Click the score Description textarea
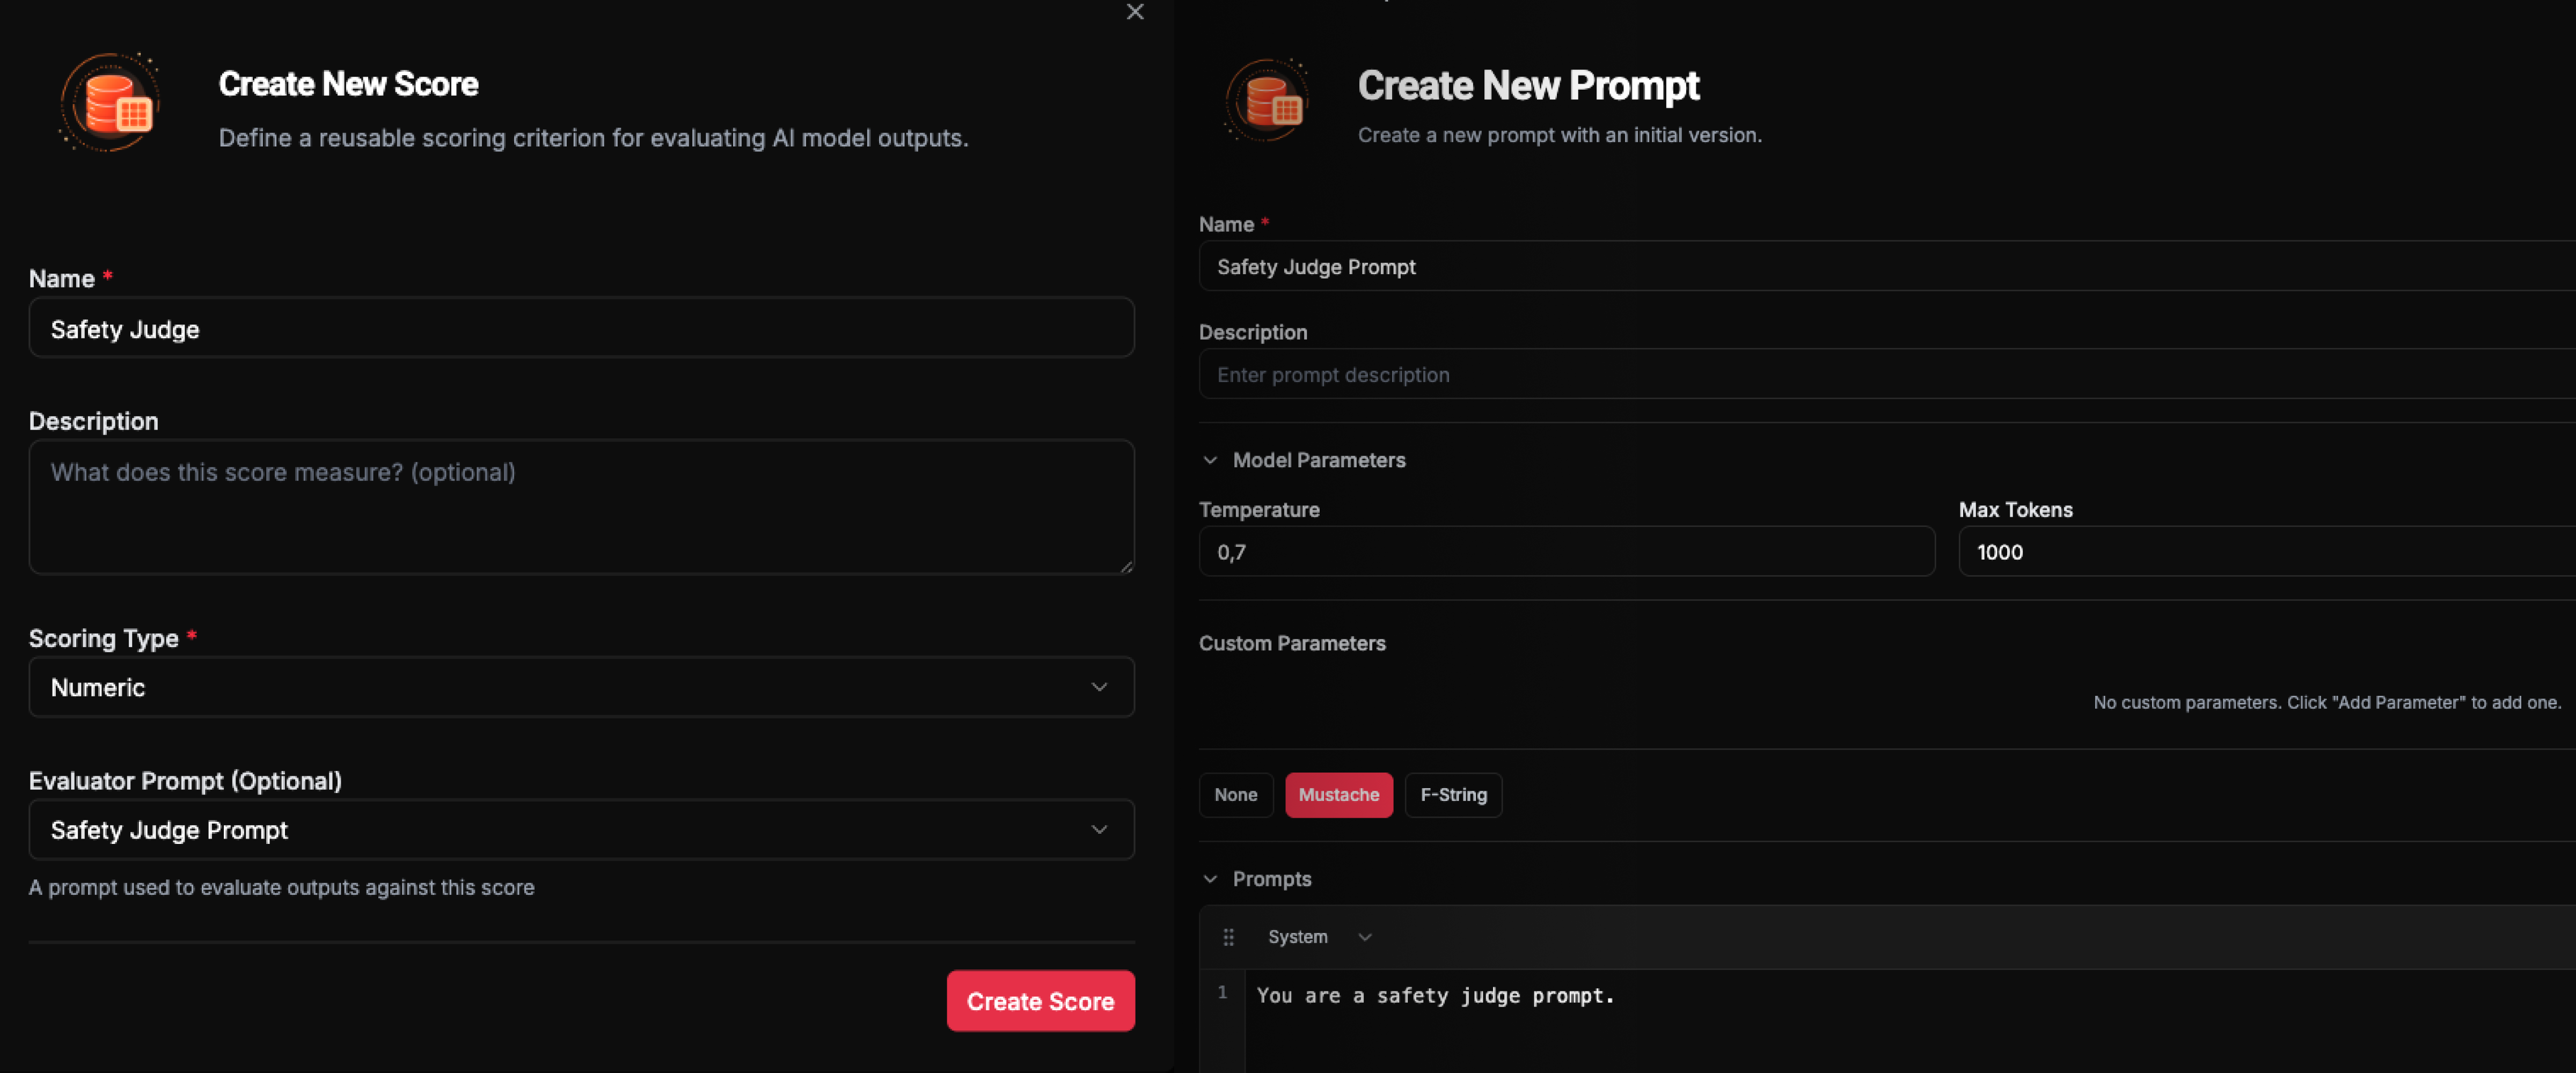Screen dimensions: 2576x1073 point(581,507)
